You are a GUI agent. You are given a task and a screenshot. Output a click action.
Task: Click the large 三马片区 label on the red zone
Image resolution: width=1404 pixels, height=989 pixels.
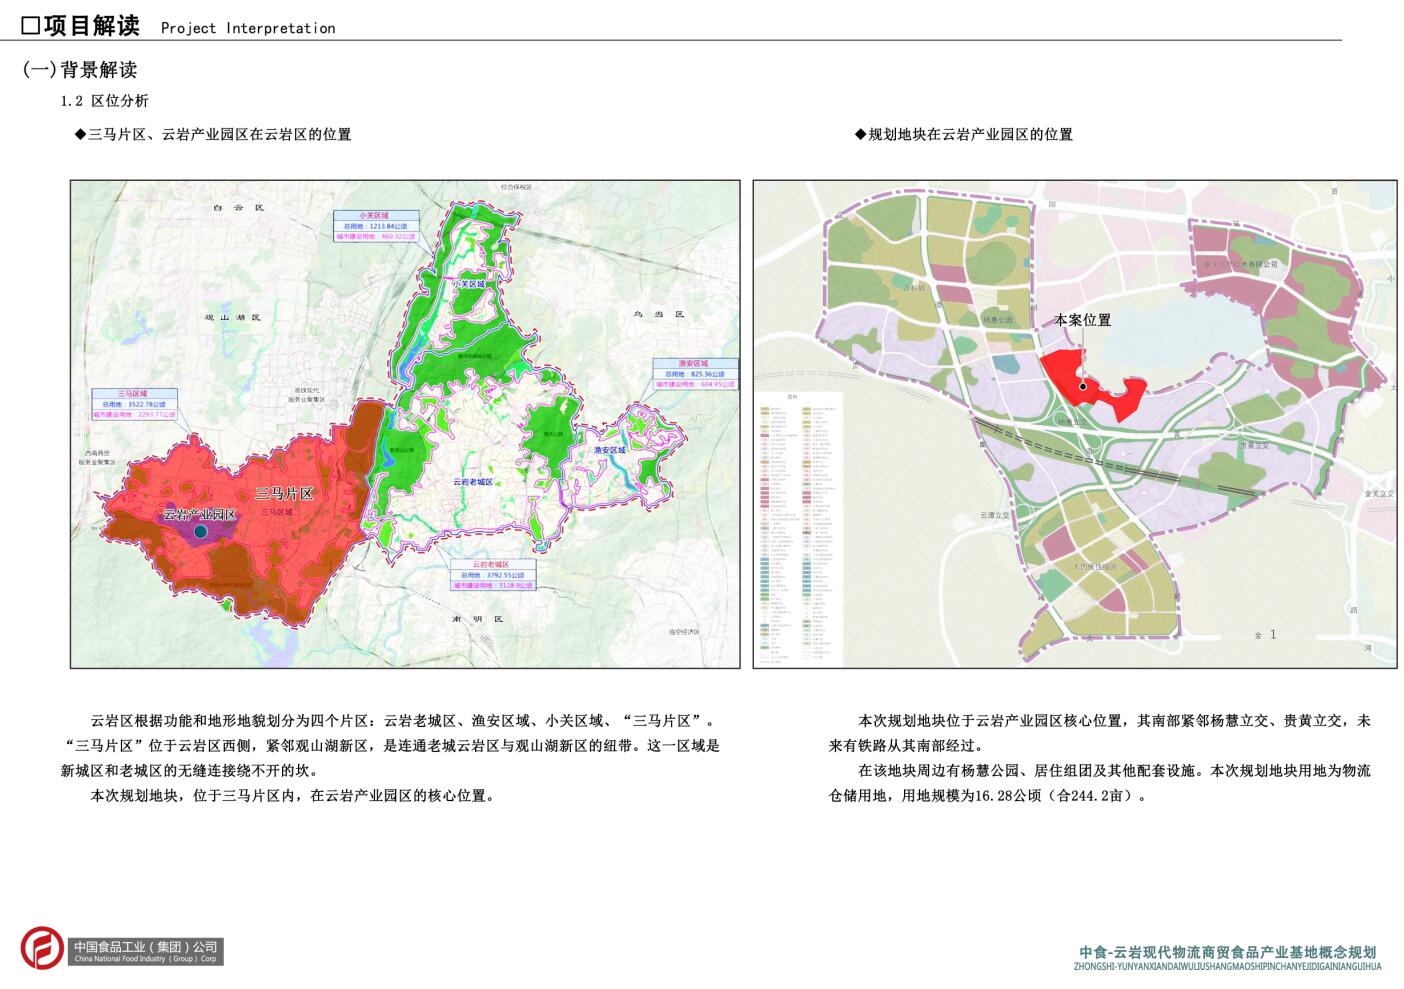[284, 493]
